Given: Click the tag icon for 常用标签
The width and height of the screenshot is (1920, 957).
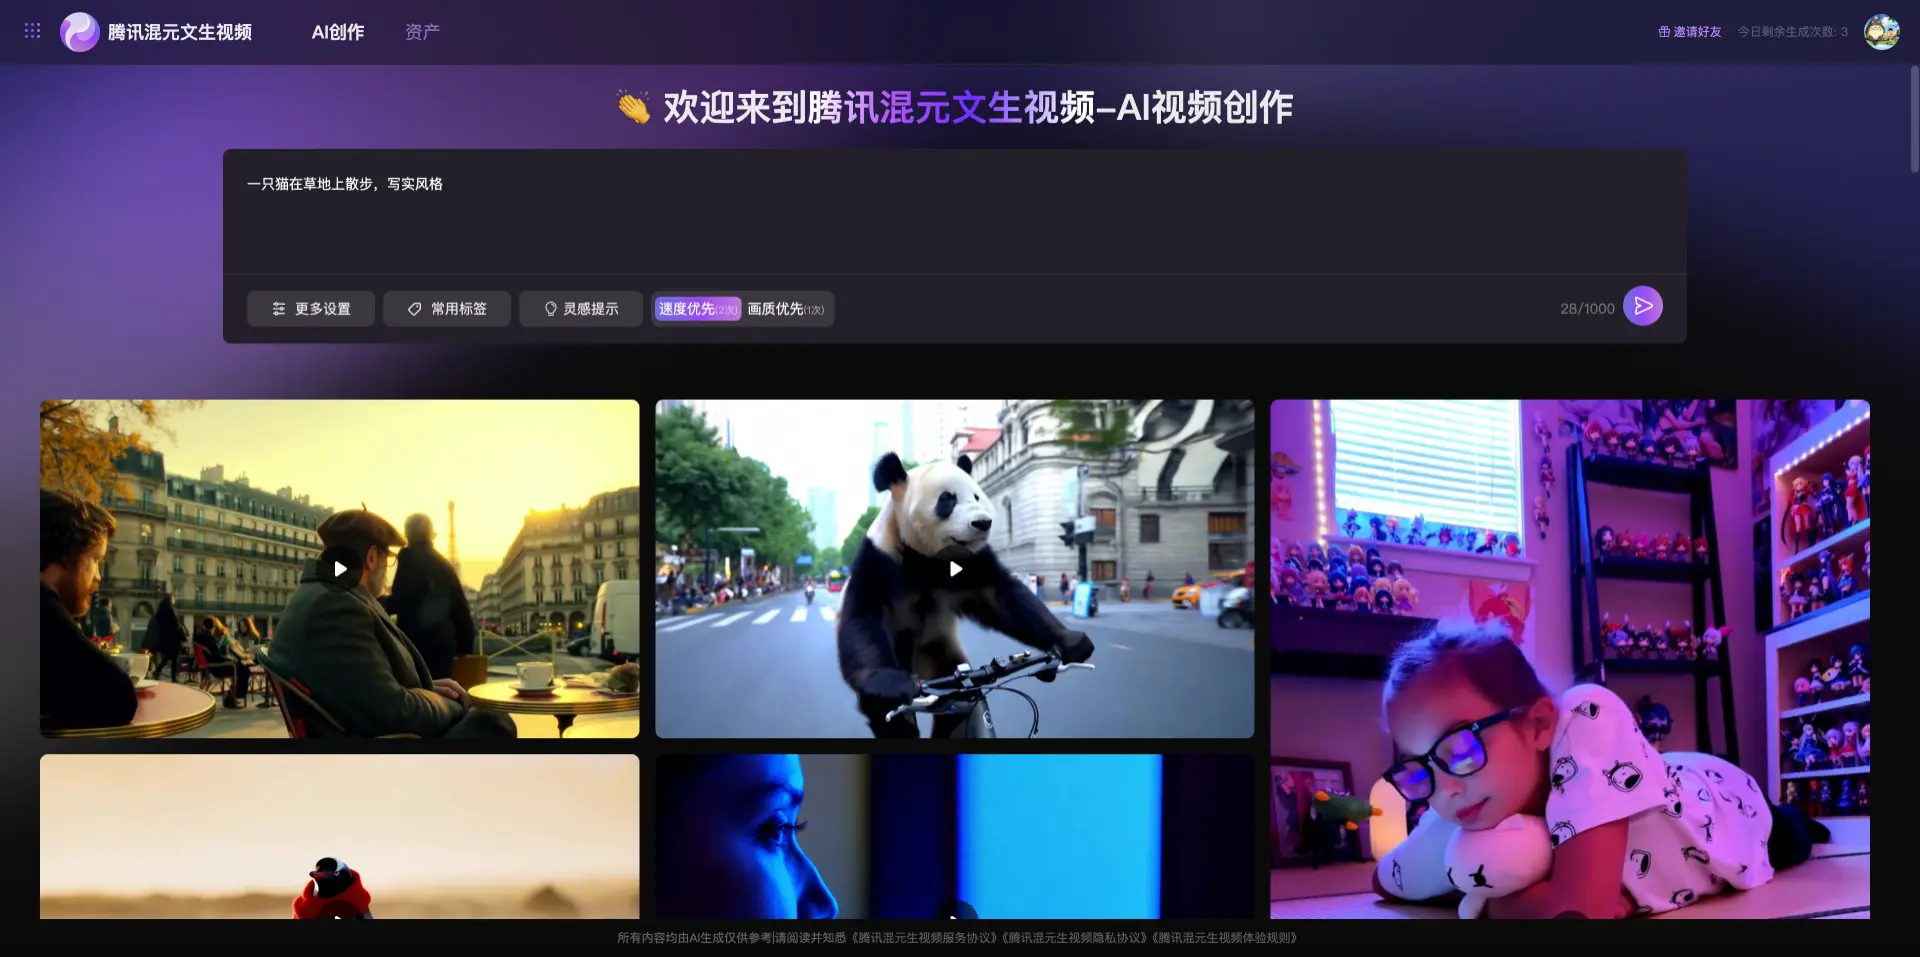Looking at the screenshot, I should point(414,309).
